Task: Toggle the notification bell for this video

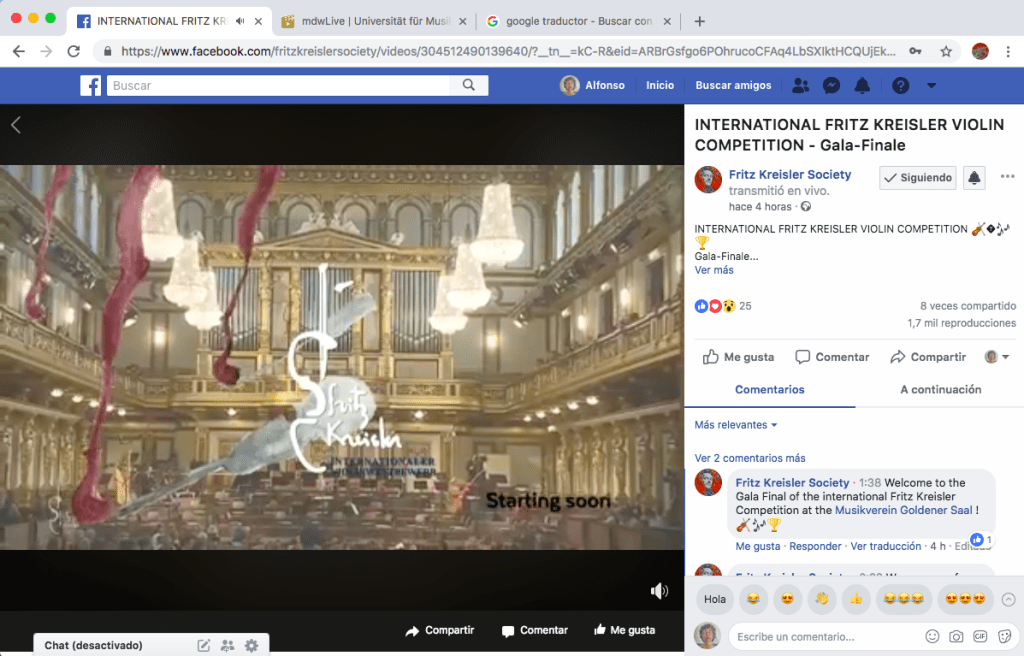Action: point(974,178)
